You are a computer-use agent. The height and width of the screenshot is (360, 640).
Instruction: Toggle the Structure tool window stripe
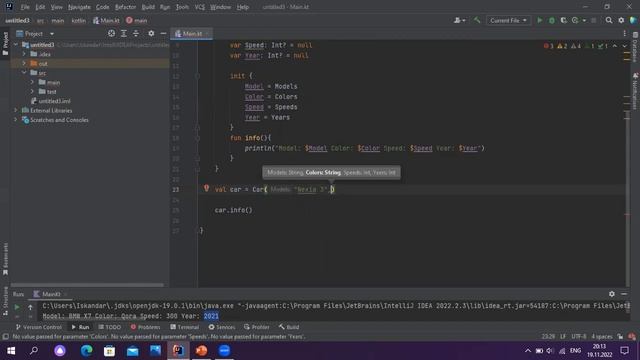pos(5,301)
